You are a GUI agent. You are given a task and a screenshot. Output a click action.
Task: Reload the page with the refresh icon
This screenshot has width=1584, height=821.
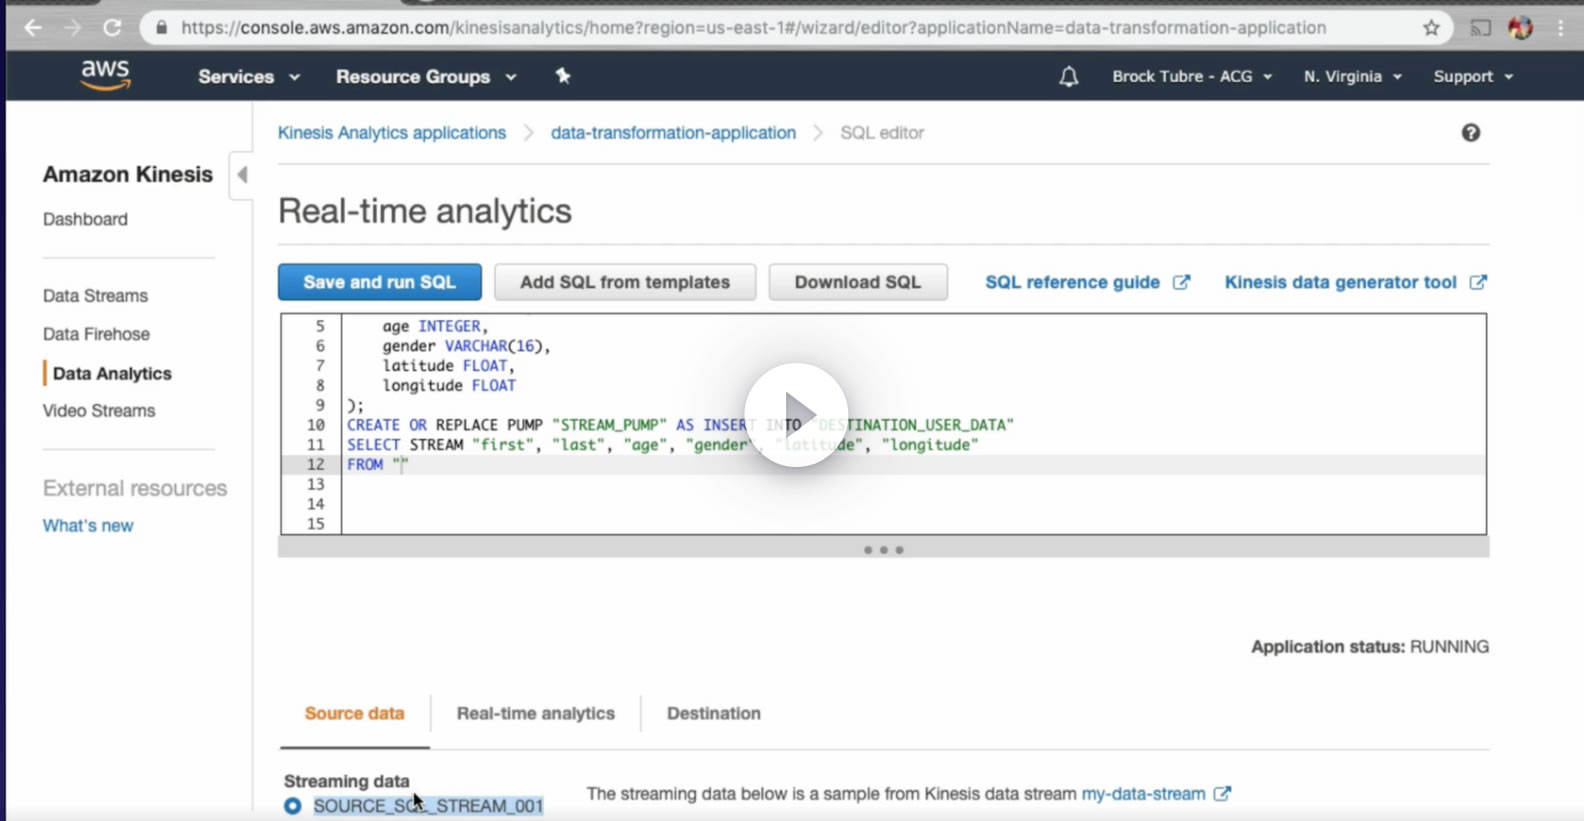coord(112,28)
